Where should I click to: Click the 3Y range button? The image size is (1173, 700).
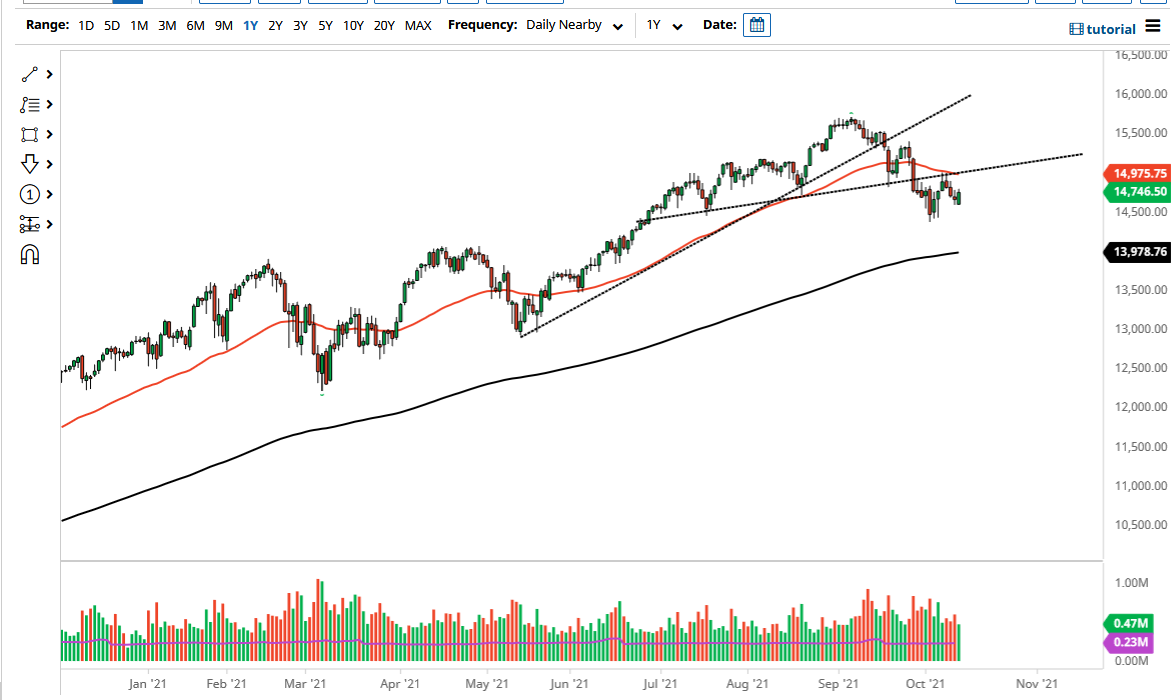[x=299, y=25]
